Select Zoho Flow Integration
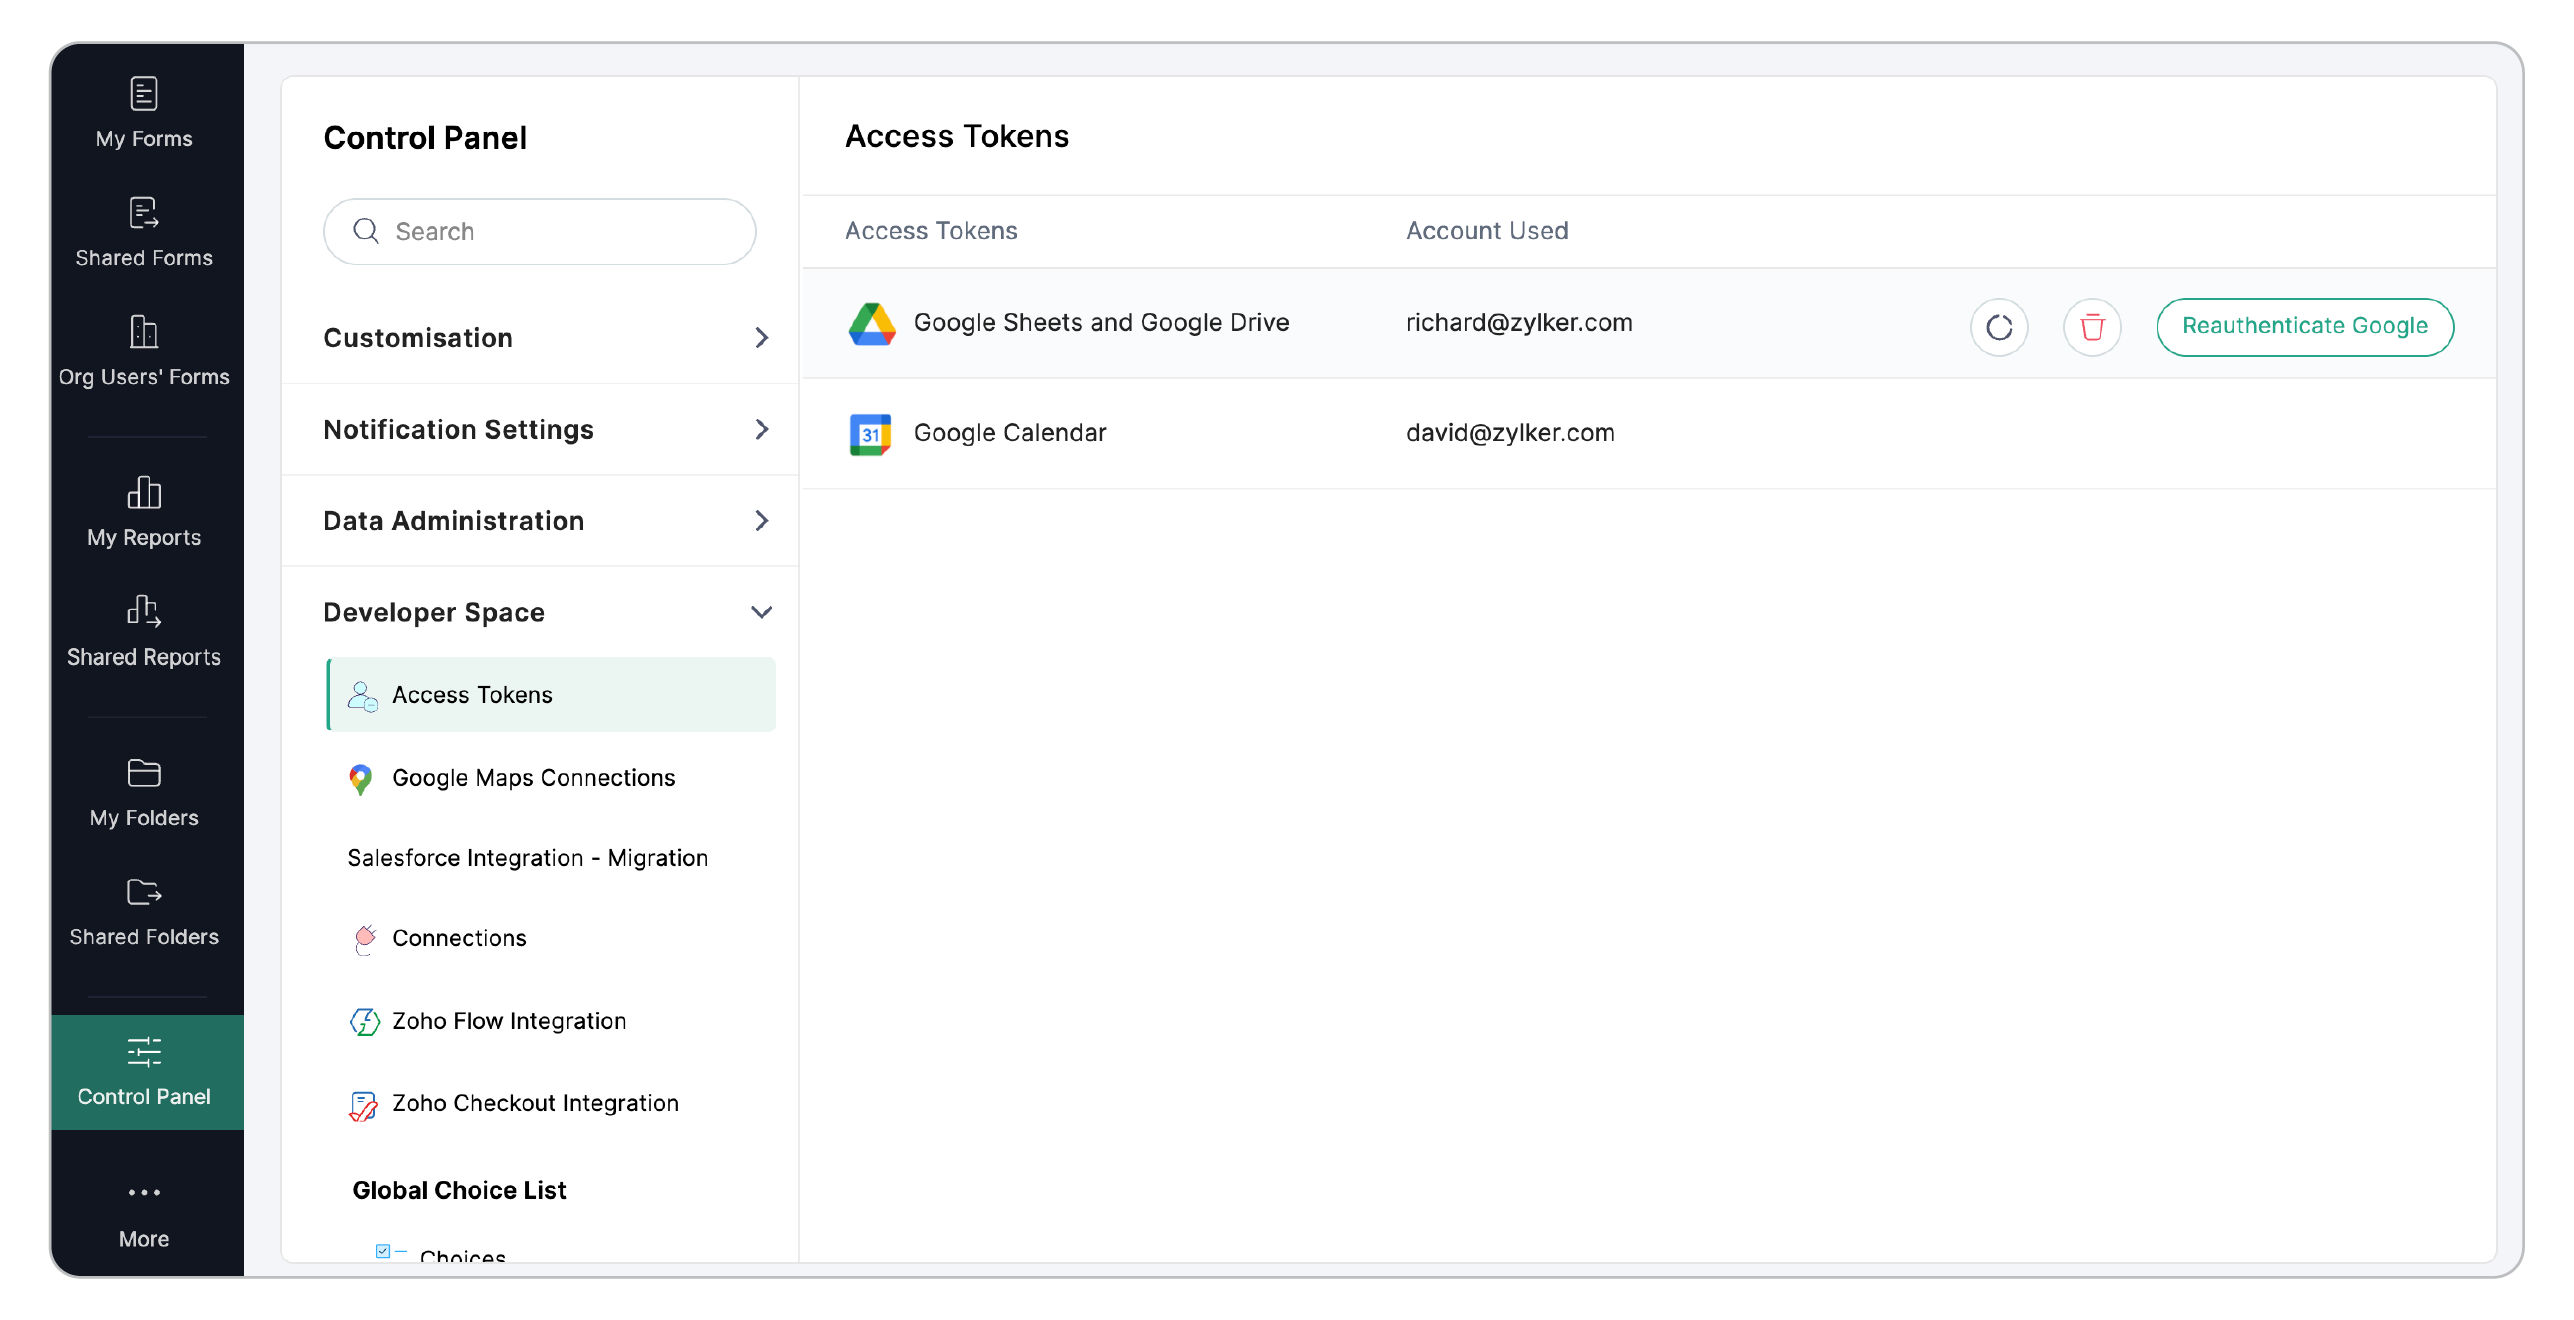 (508, 1021)
